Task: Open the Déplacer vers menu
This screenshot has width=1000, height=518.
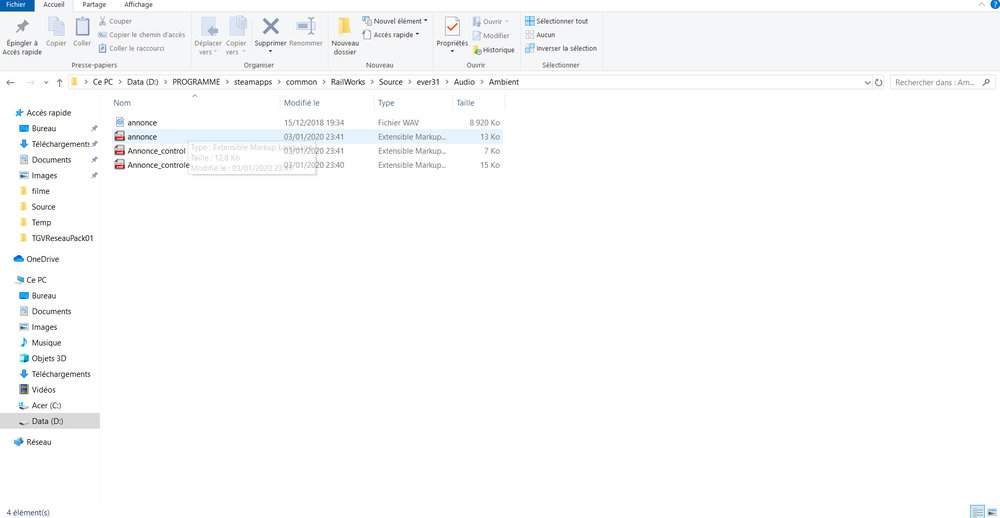Action: pyautogui.click(x=210, y=37)
